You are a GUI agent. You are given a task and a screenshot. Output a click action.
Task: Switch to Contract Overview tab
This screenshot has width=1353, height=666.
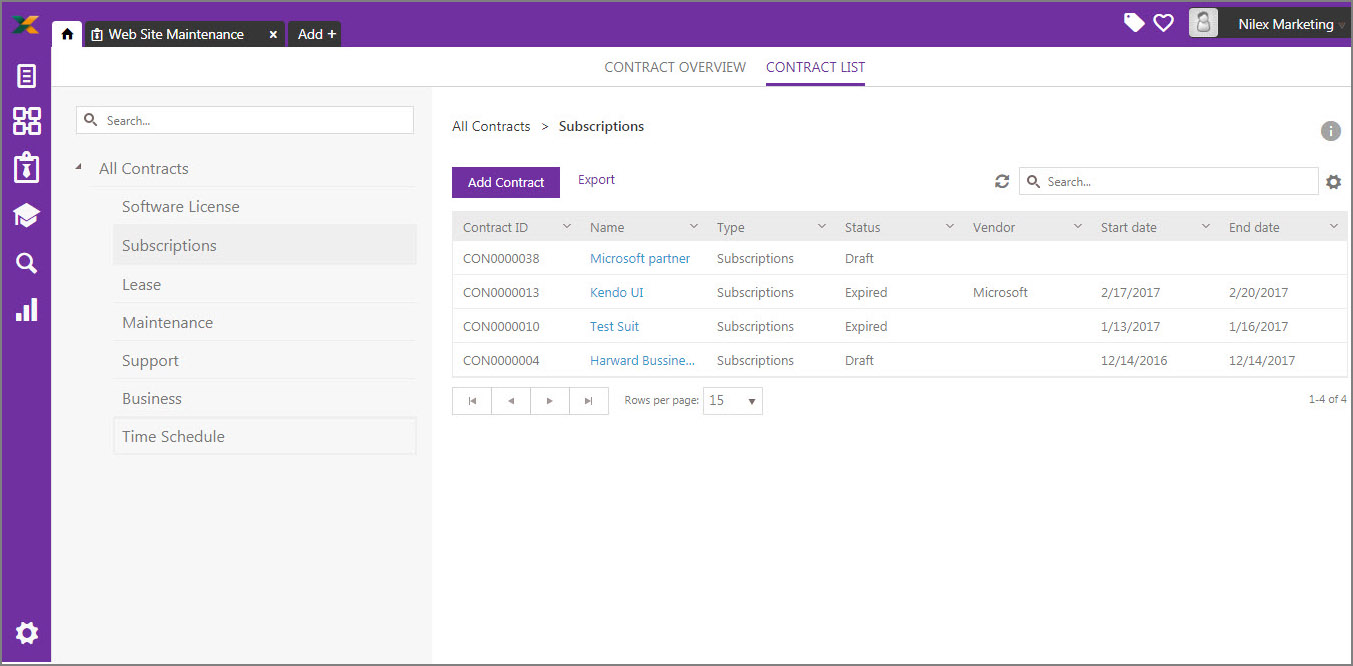pos(675,67)
